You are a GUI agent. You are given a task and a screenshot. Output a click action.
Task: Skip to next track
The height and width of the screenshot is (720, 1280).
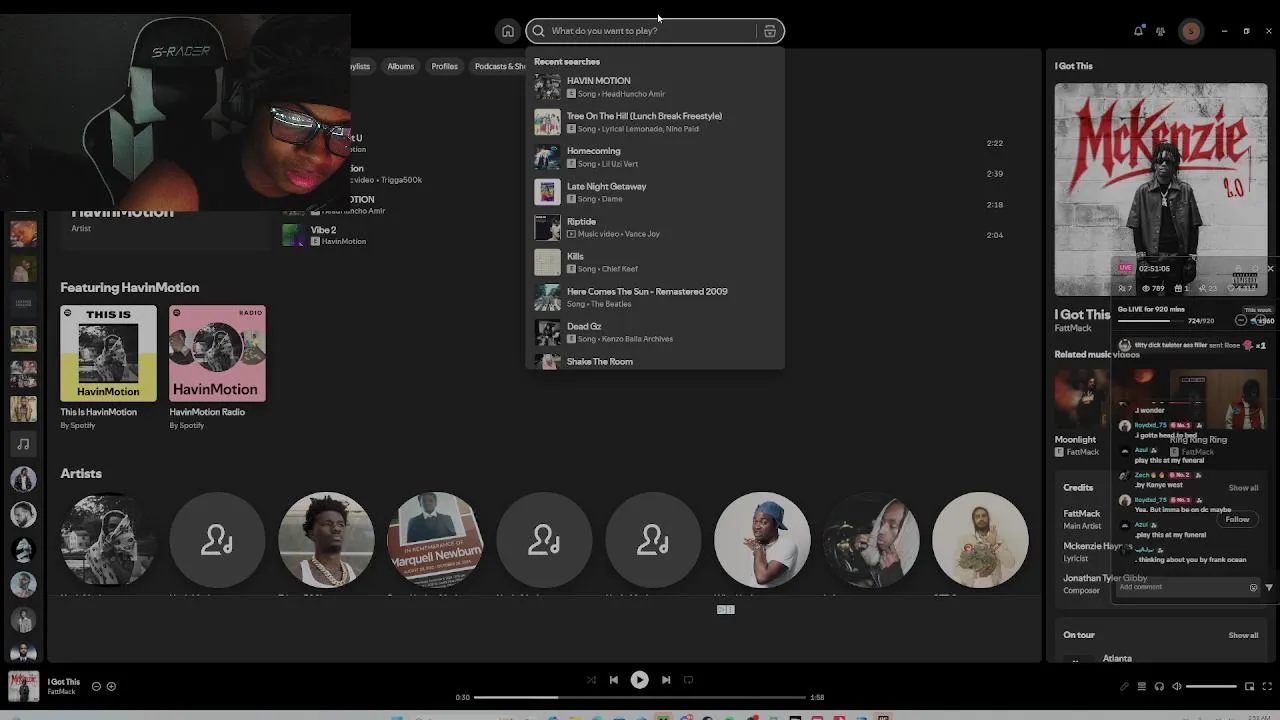point(666,680)
